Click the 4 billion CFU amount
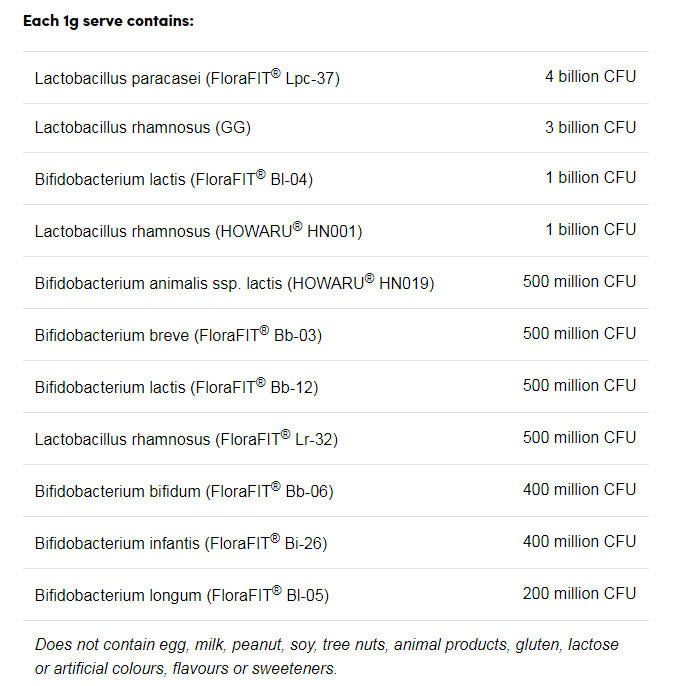 (x=590, y=76)
